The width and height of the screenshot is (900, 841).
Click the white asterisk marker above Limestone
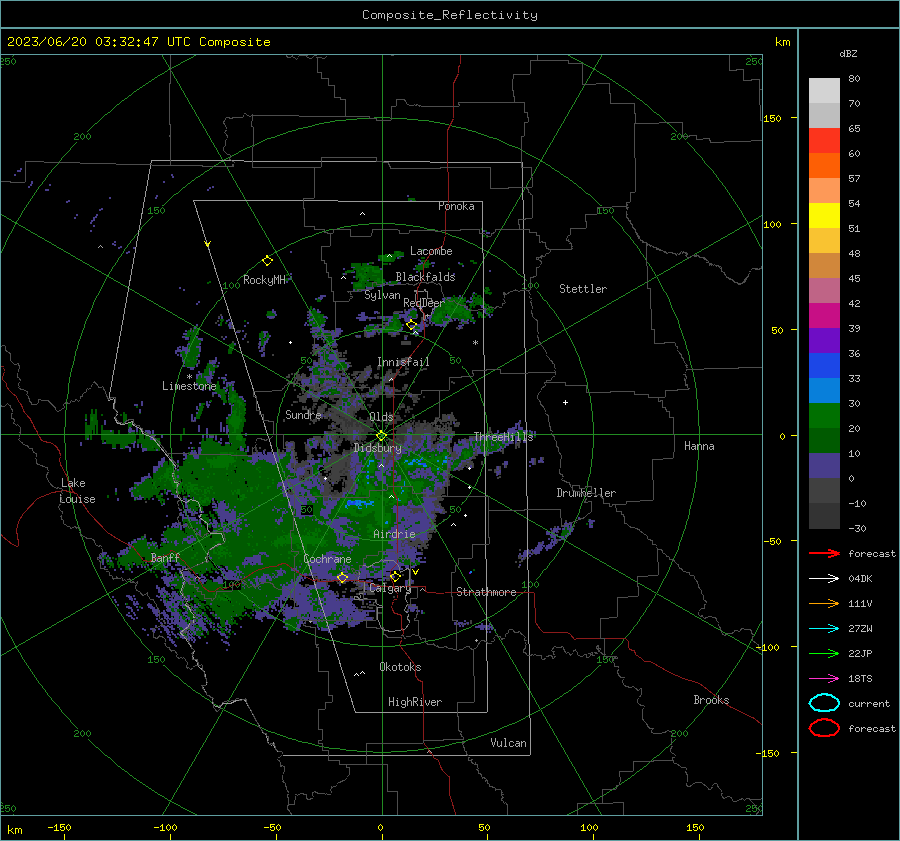[x=189, y=377]
